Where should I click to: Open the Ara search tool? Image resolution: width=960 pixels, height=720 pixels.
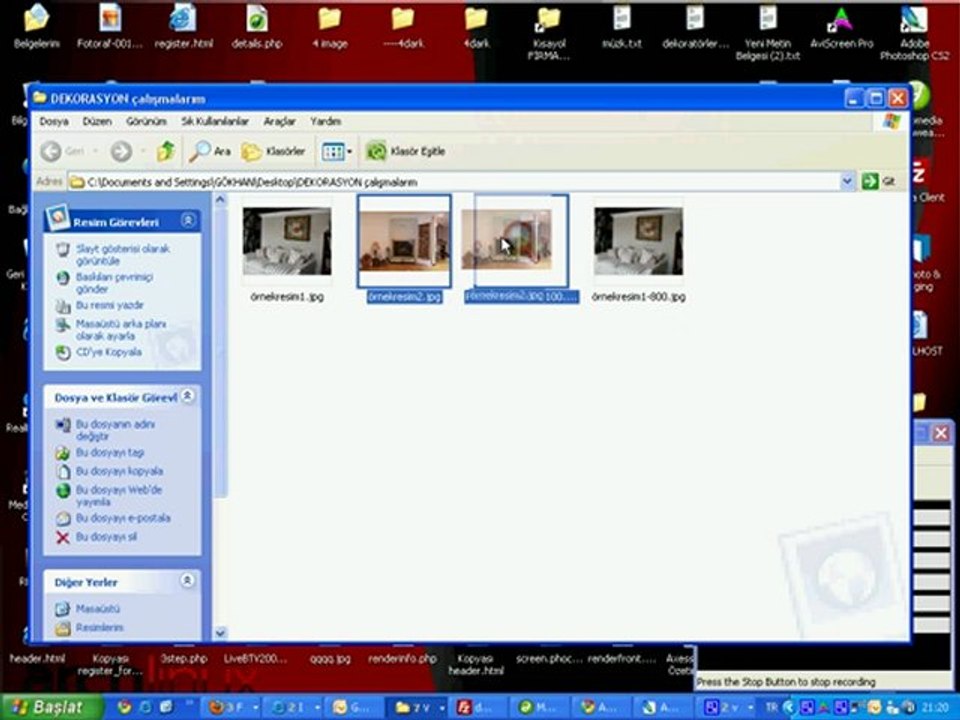(x=210, y=151)
